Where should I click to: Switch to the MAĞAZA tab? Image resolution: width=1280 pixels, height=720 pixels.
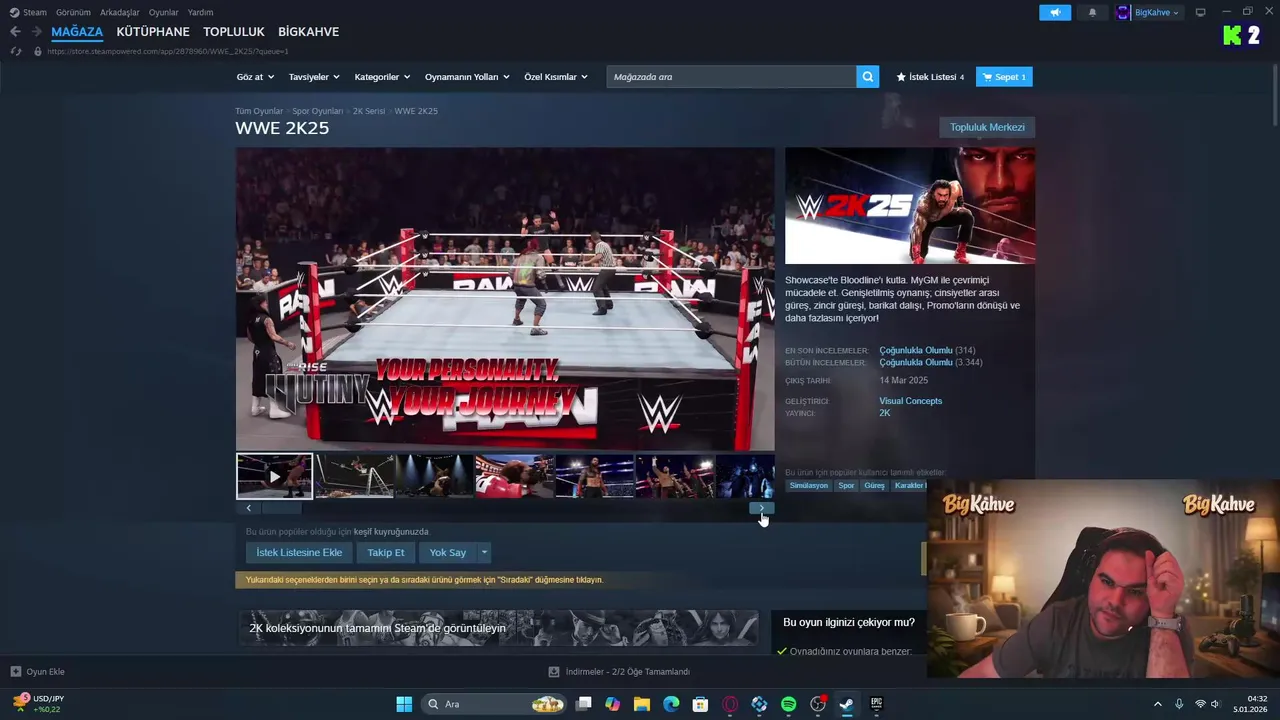click(77, 32)
